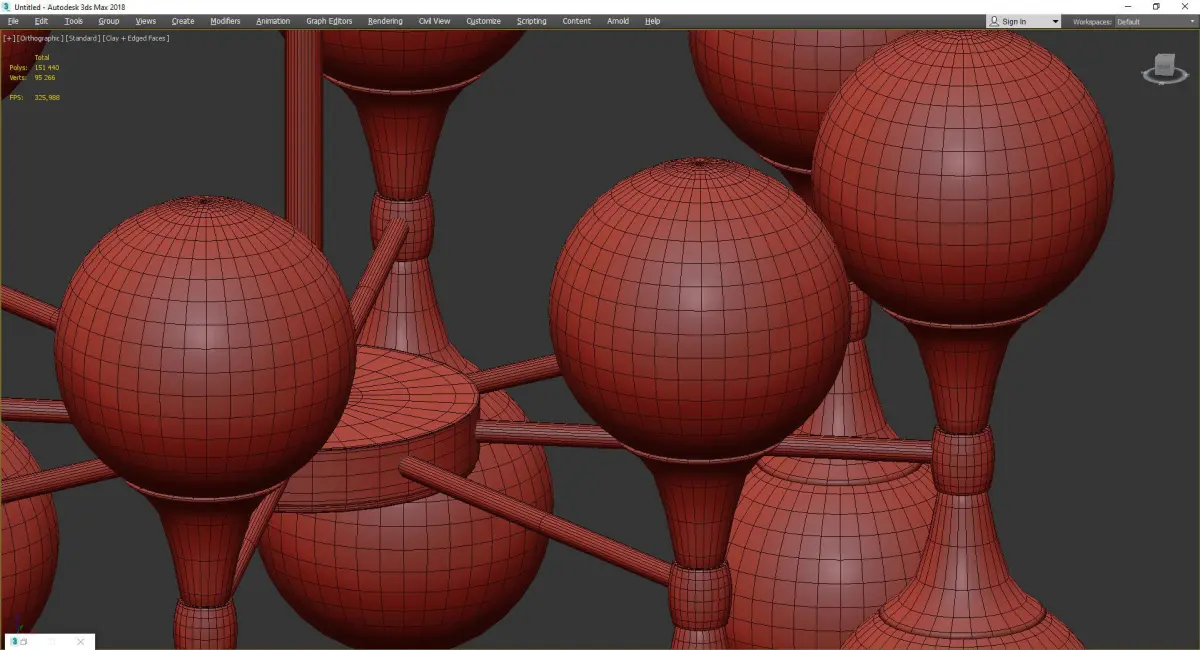Open the Rendering menu
Image resolution: width=1200 pixels, height=650 pixels.
coord(385,21)
